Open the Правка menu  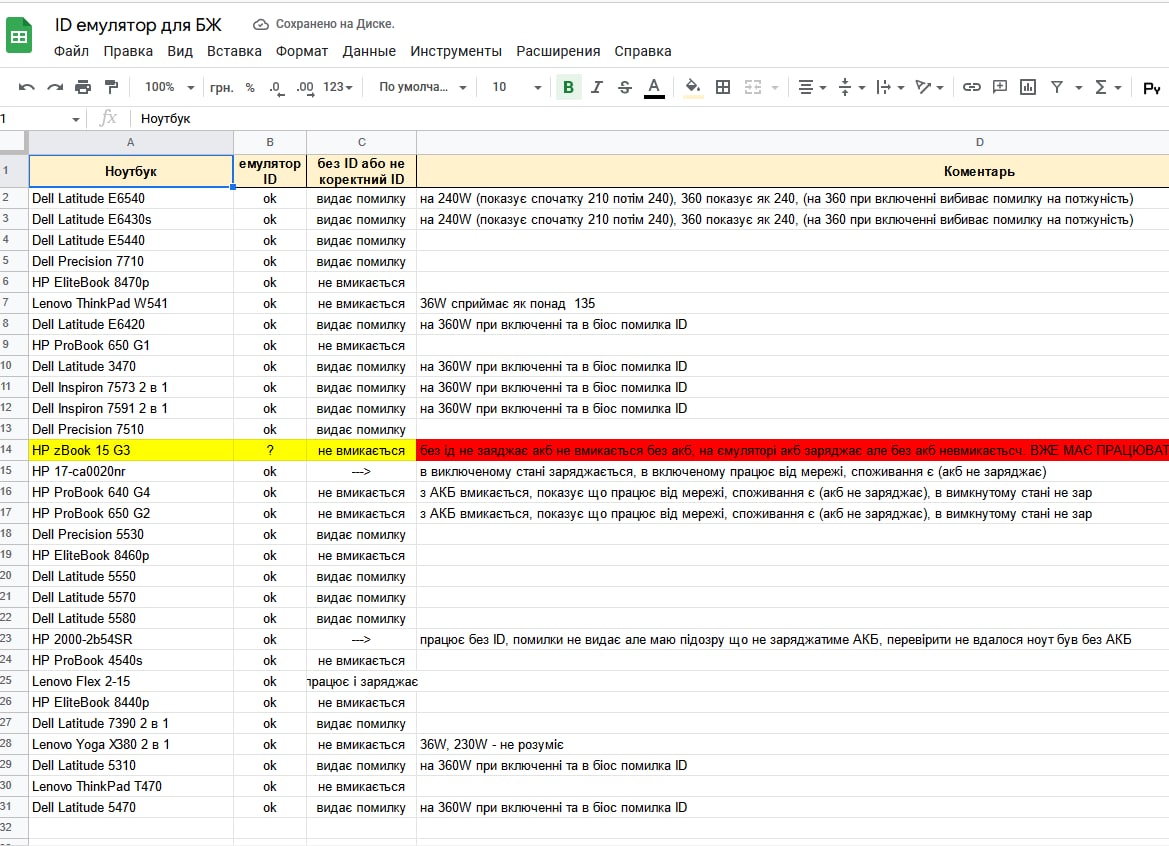[128, 51]
